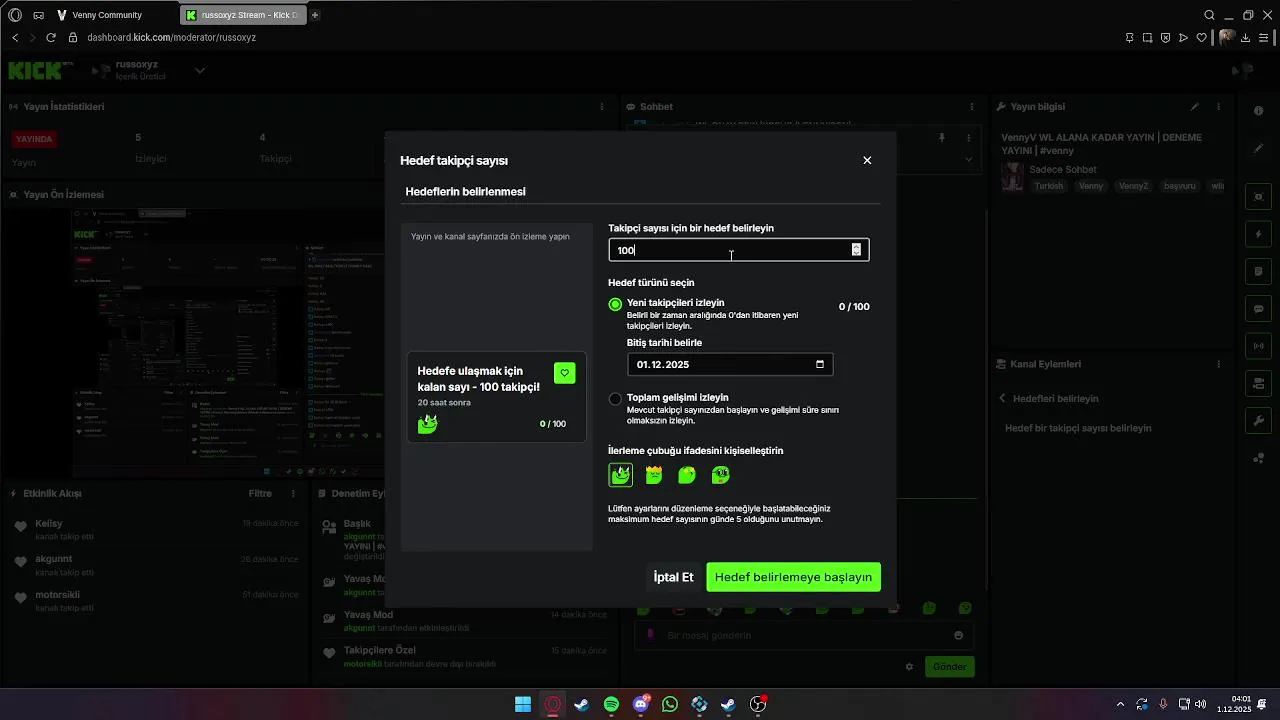1280x720 pixels.
Task: Open the calendar picker in end date field
Action: click(820, 364)
